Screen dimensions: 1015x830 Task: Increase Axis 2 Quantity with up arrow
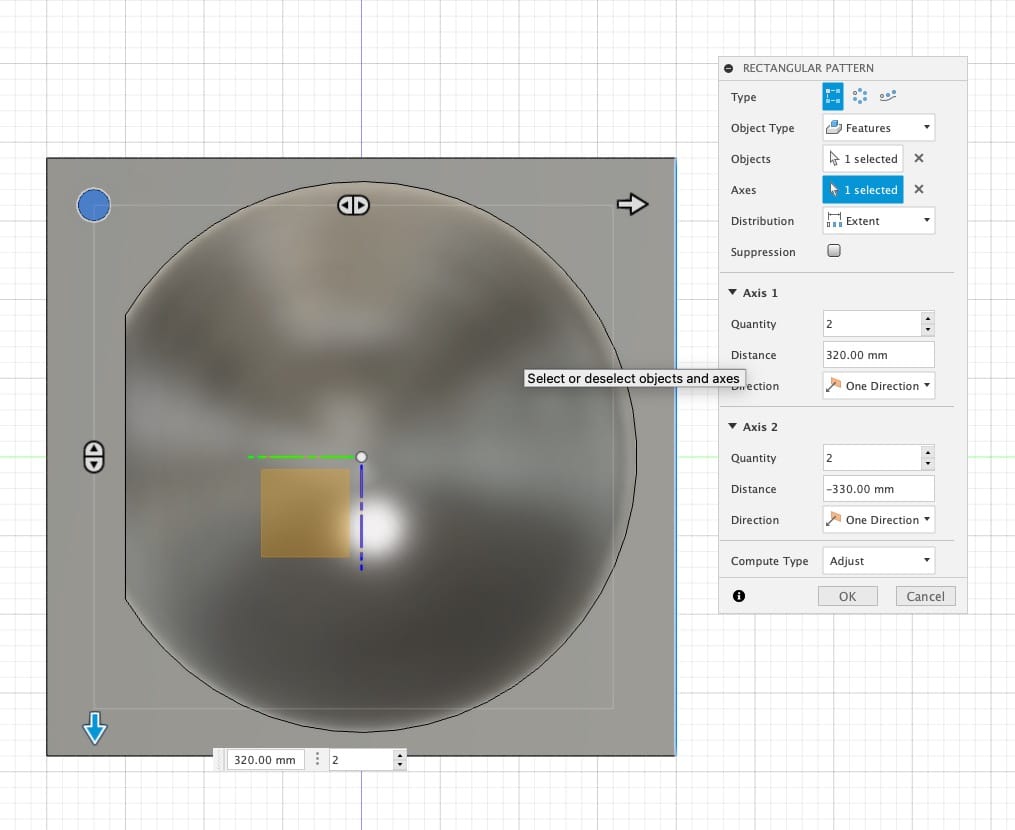coord(928,452)
